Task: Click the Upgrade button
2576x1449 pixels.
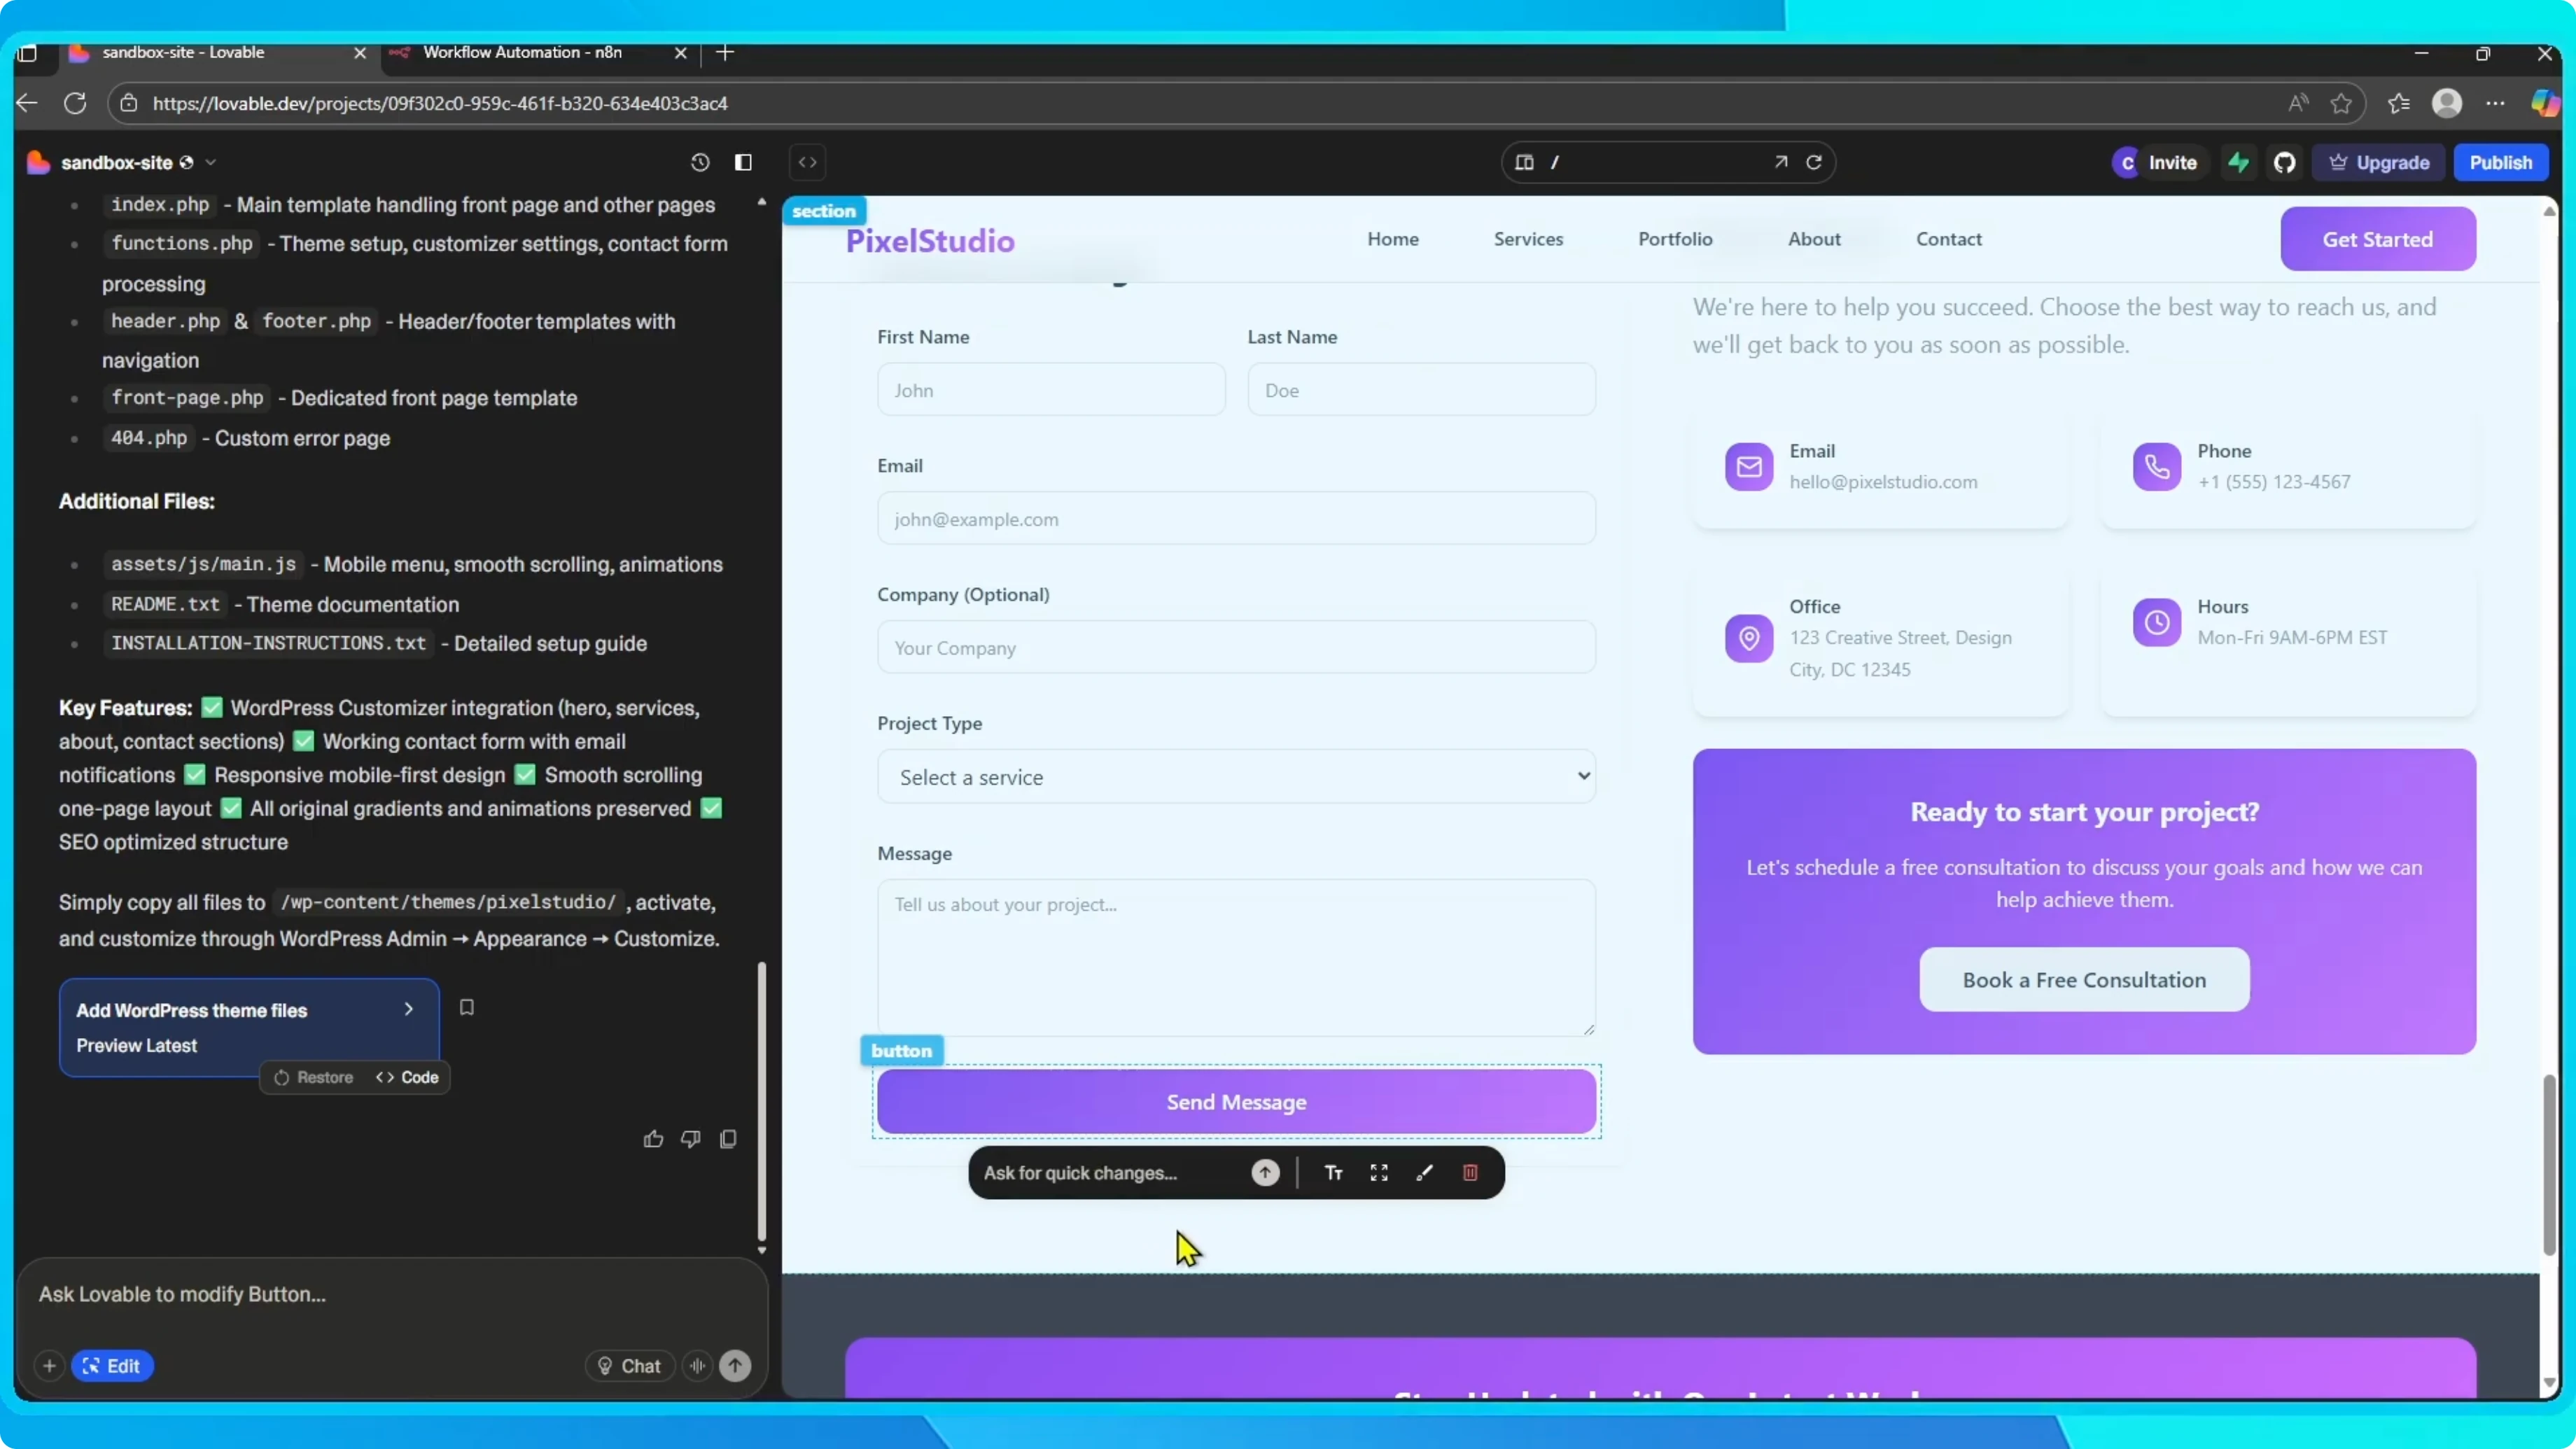Action: [2380, 162]
